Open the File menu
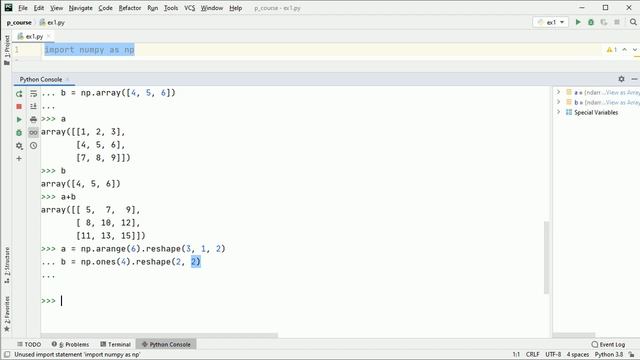640x360 pixels. click(x=23, y=8)
